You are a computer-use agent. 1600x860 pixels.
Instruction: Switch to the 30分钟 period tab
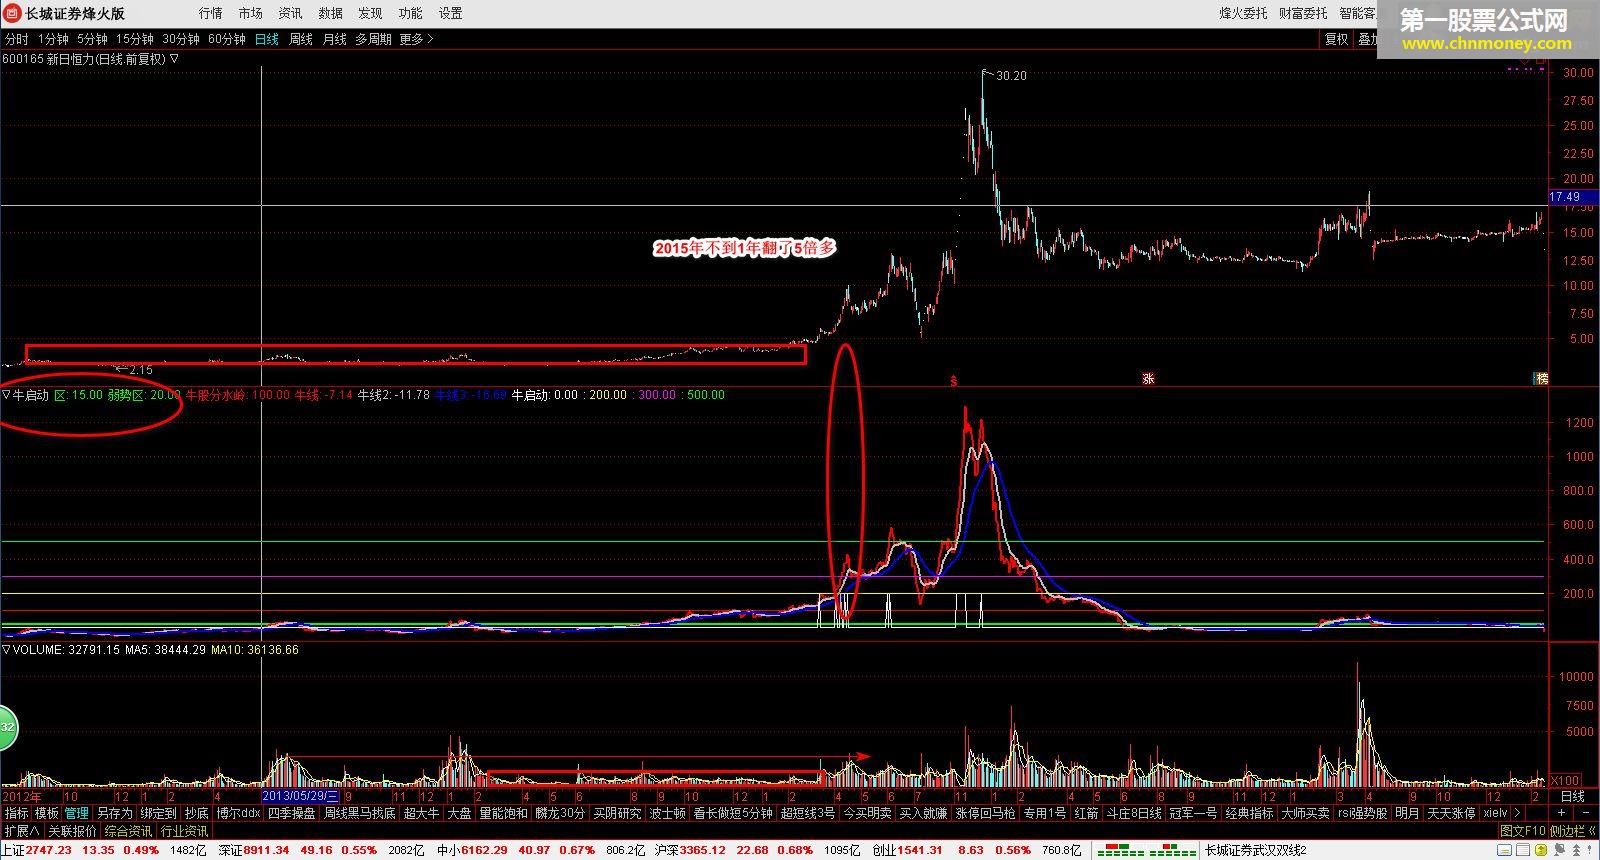coord(181,39)
